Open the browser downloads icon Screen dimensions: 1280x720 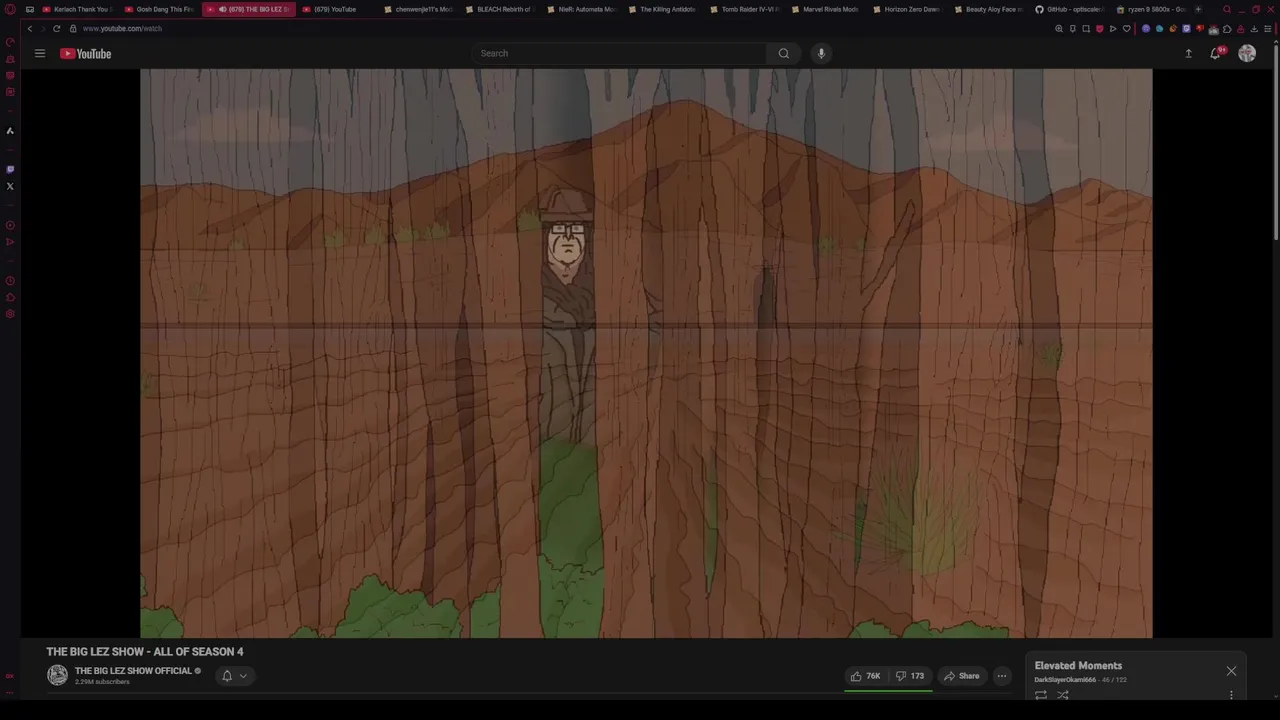coord(1254,28)
